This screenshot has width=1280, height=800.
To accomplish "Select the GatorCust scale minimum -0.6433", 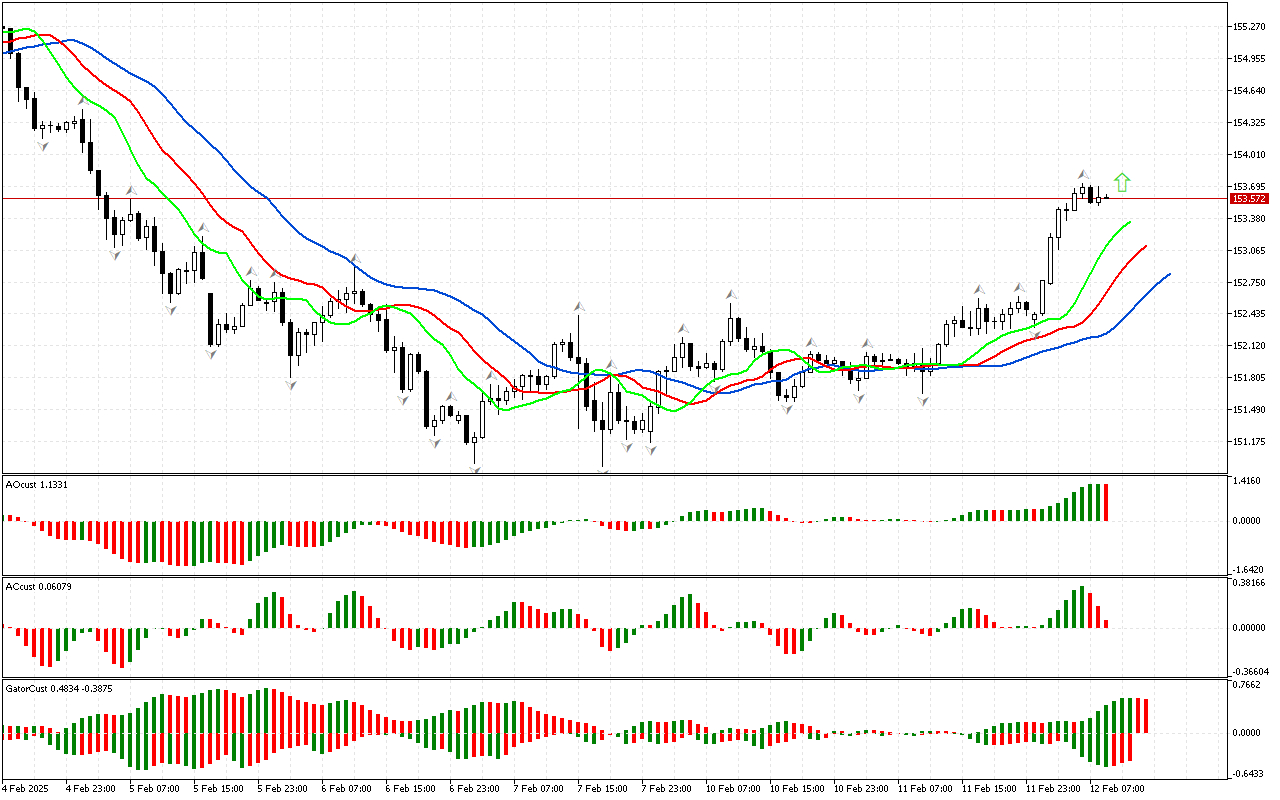I will (x=1246, y=773).
